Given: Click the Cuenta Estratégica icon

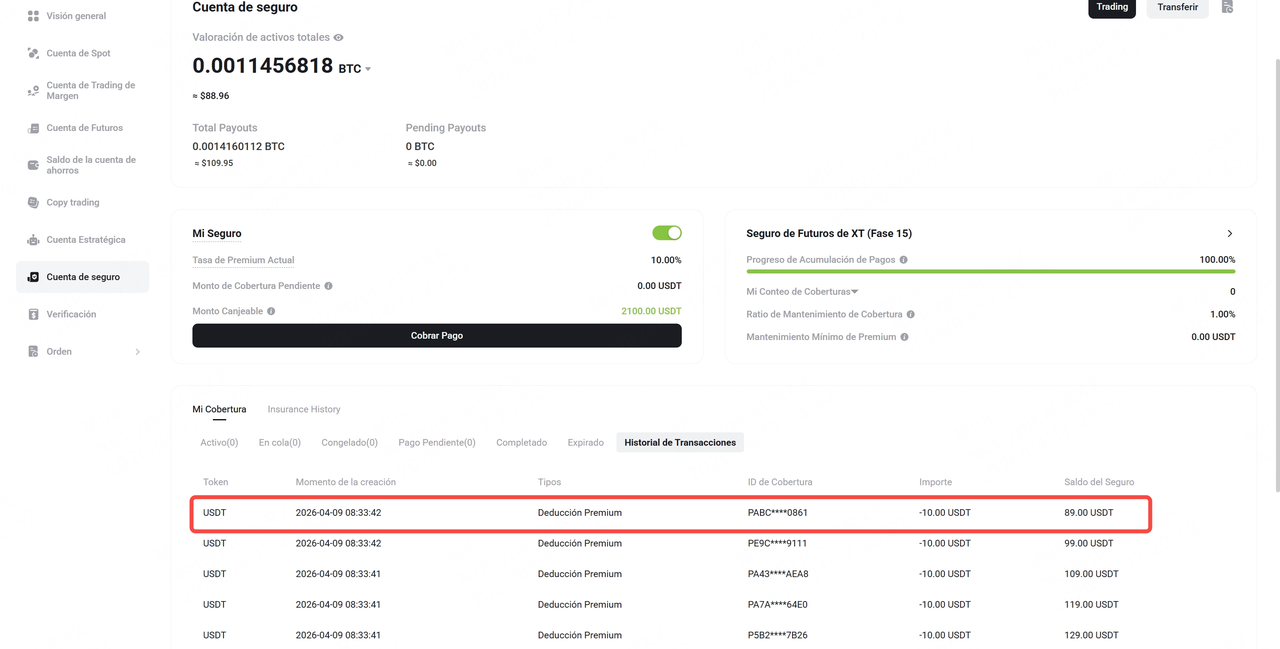Looking at the screenshot, I should tap(33, 240).
